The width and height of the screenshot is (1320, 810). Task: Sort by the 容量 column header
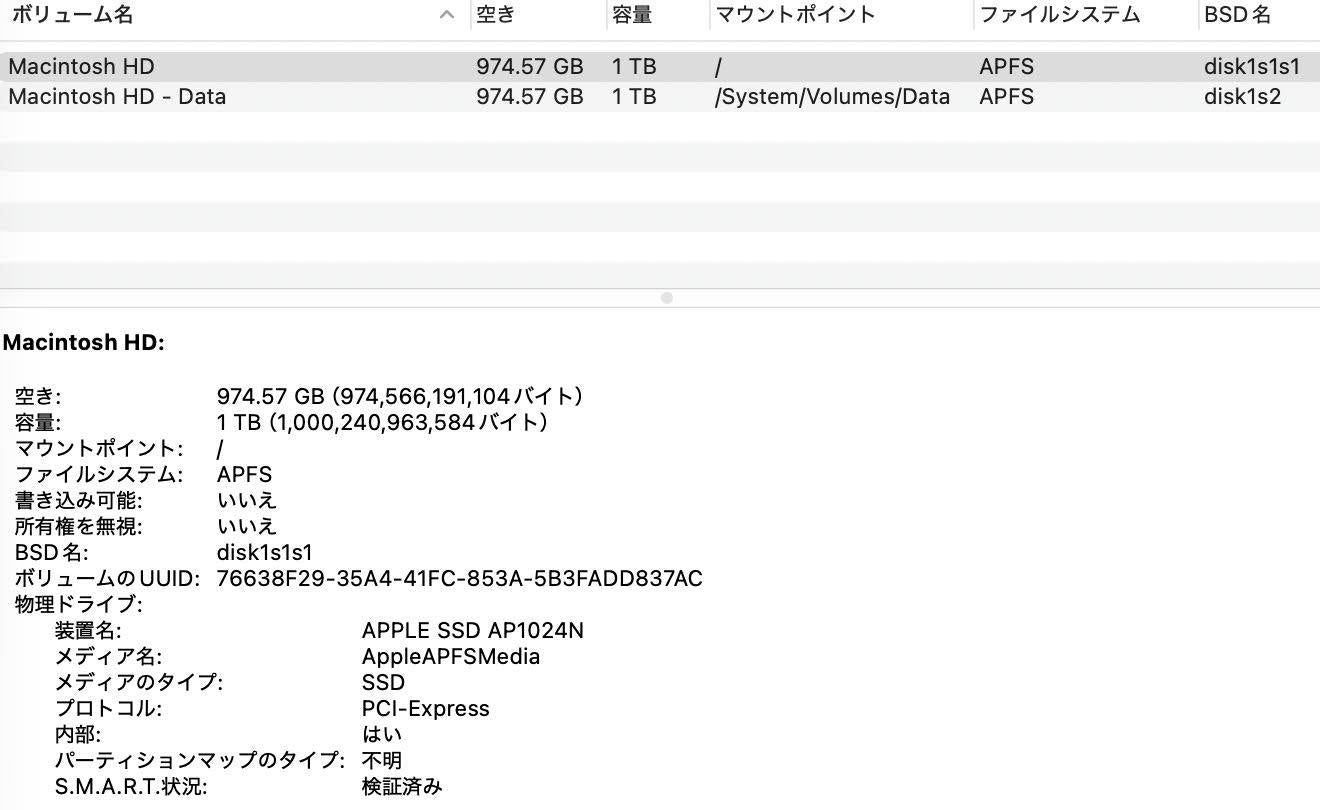pyautogui.click(x=632, y=15)
